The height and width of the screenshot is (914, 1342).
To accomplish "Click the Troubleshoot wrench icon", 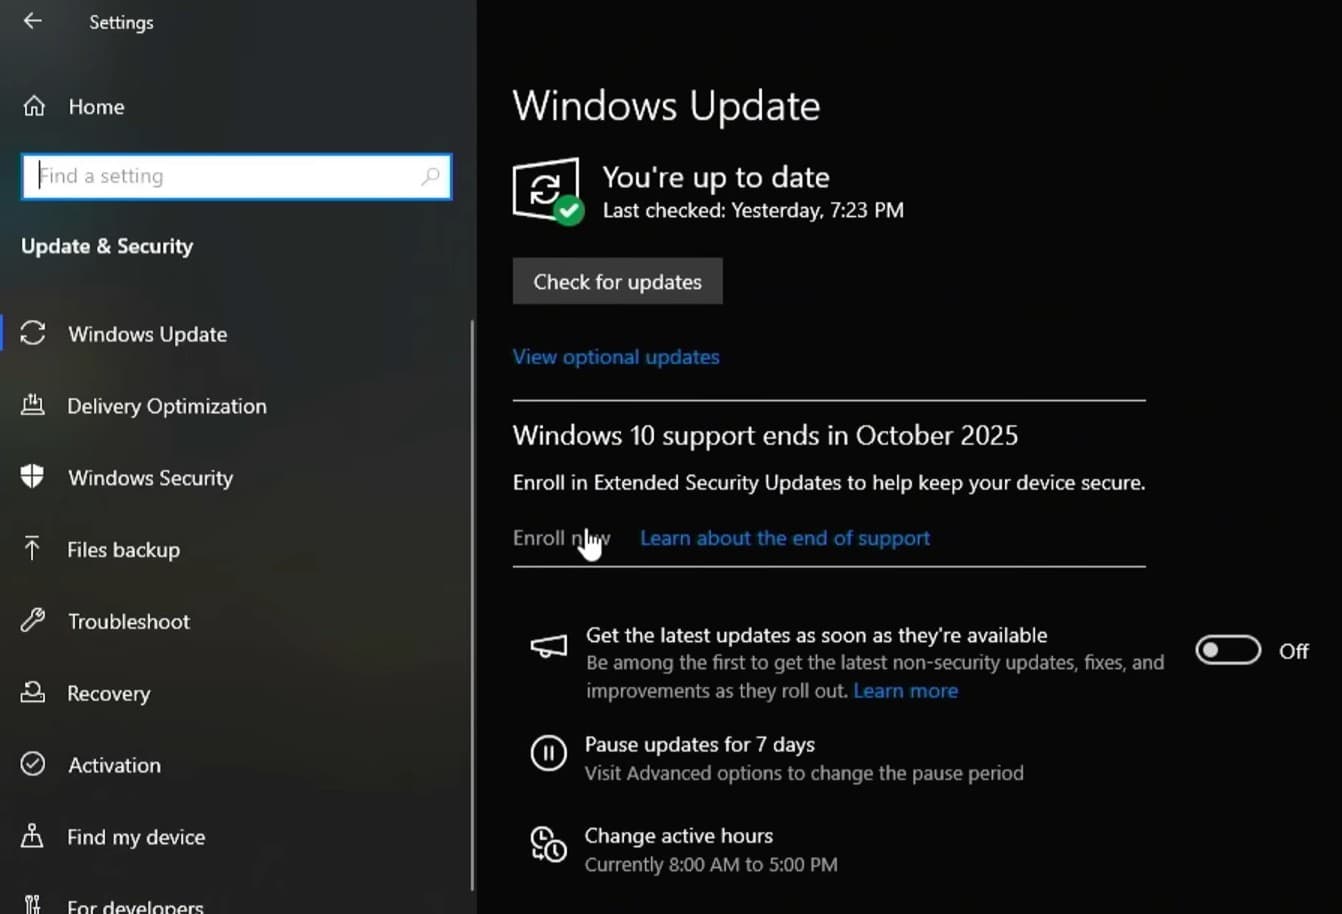I will [33, 621].
